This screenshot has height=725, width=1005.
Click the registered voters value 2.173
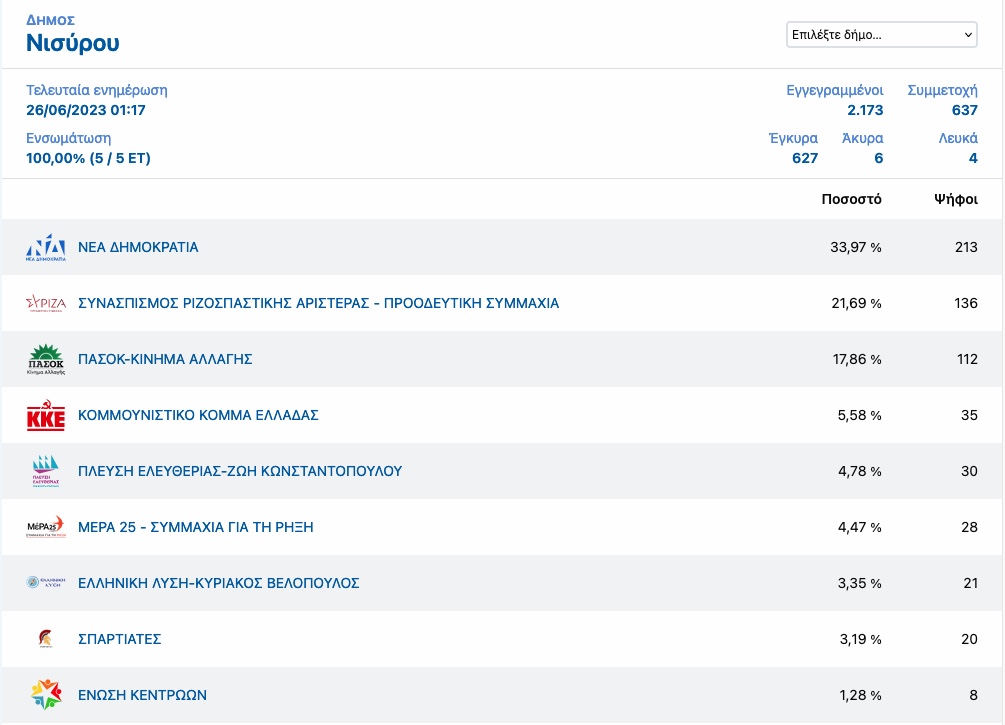coord(865,110)
